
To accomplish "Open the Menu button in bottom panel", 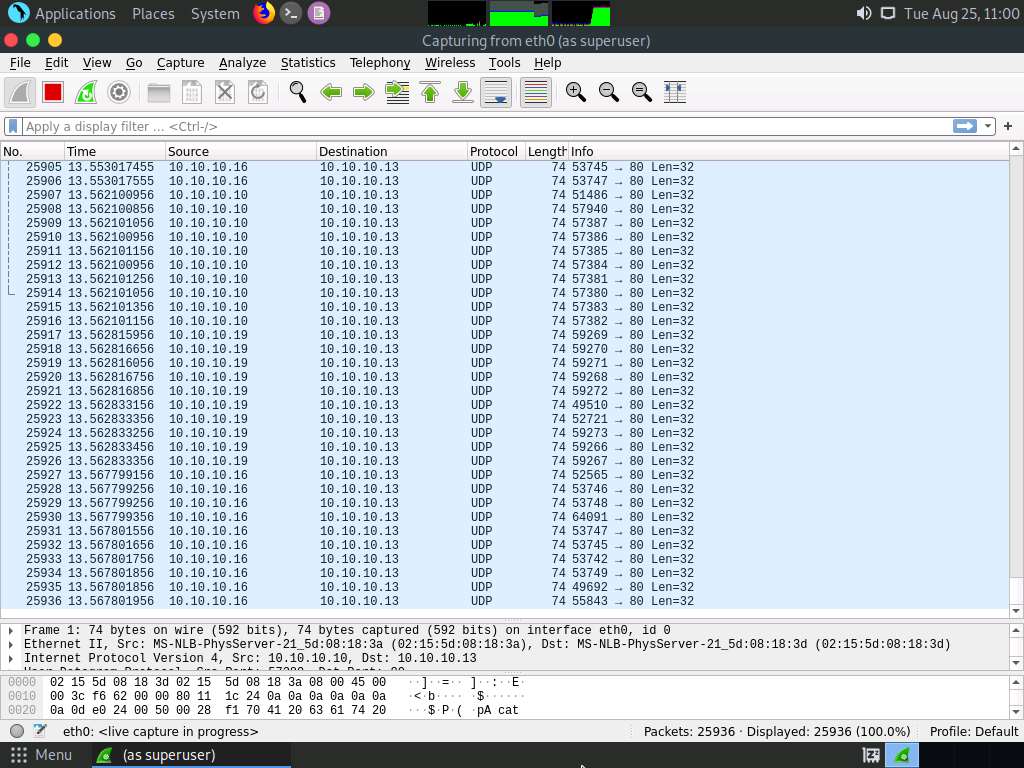I will tap(41, 755).
